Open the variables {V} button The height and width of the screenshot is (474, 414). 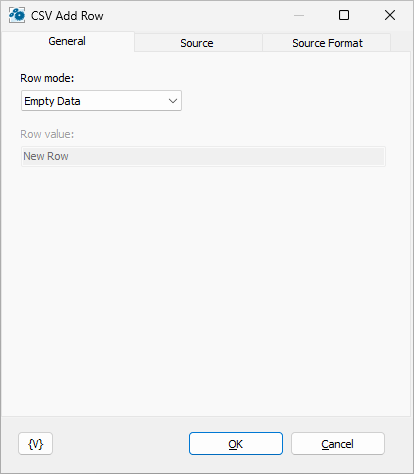click(35, 444)
